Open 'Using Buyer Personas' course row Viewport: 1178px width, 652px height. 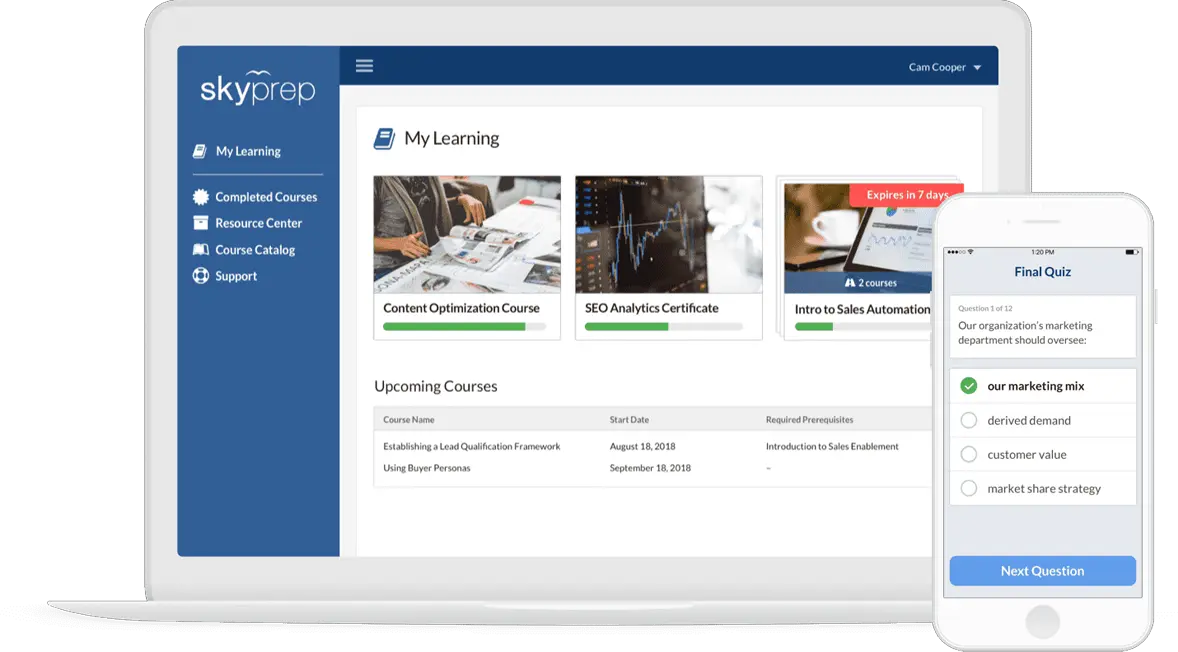(427, 468)
